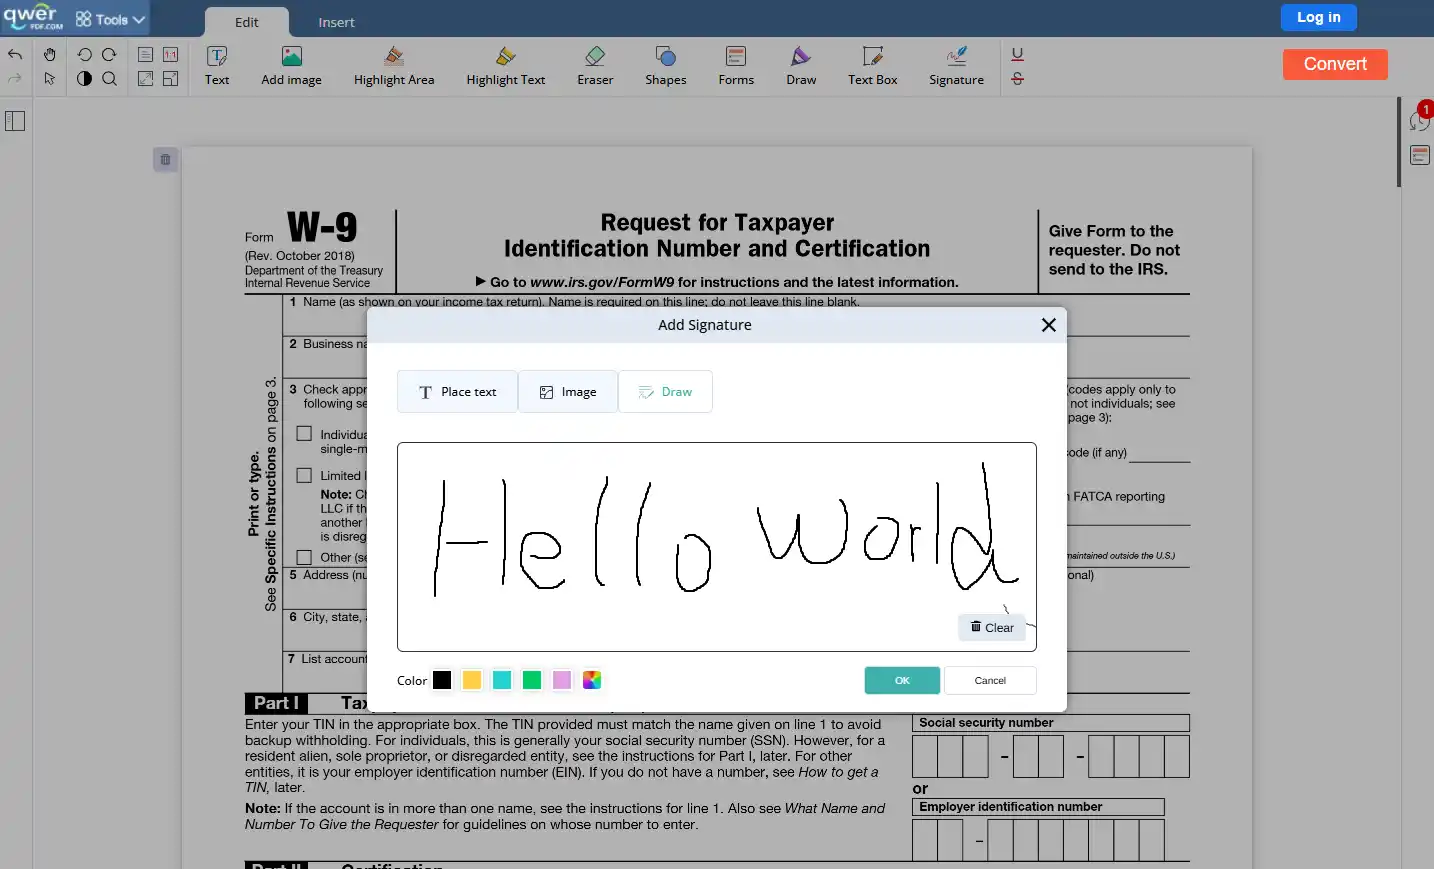Image resolution: width=1434 pixels, height=869 pixels.
Task: Choose the Text tool
Action: point(217,66)
